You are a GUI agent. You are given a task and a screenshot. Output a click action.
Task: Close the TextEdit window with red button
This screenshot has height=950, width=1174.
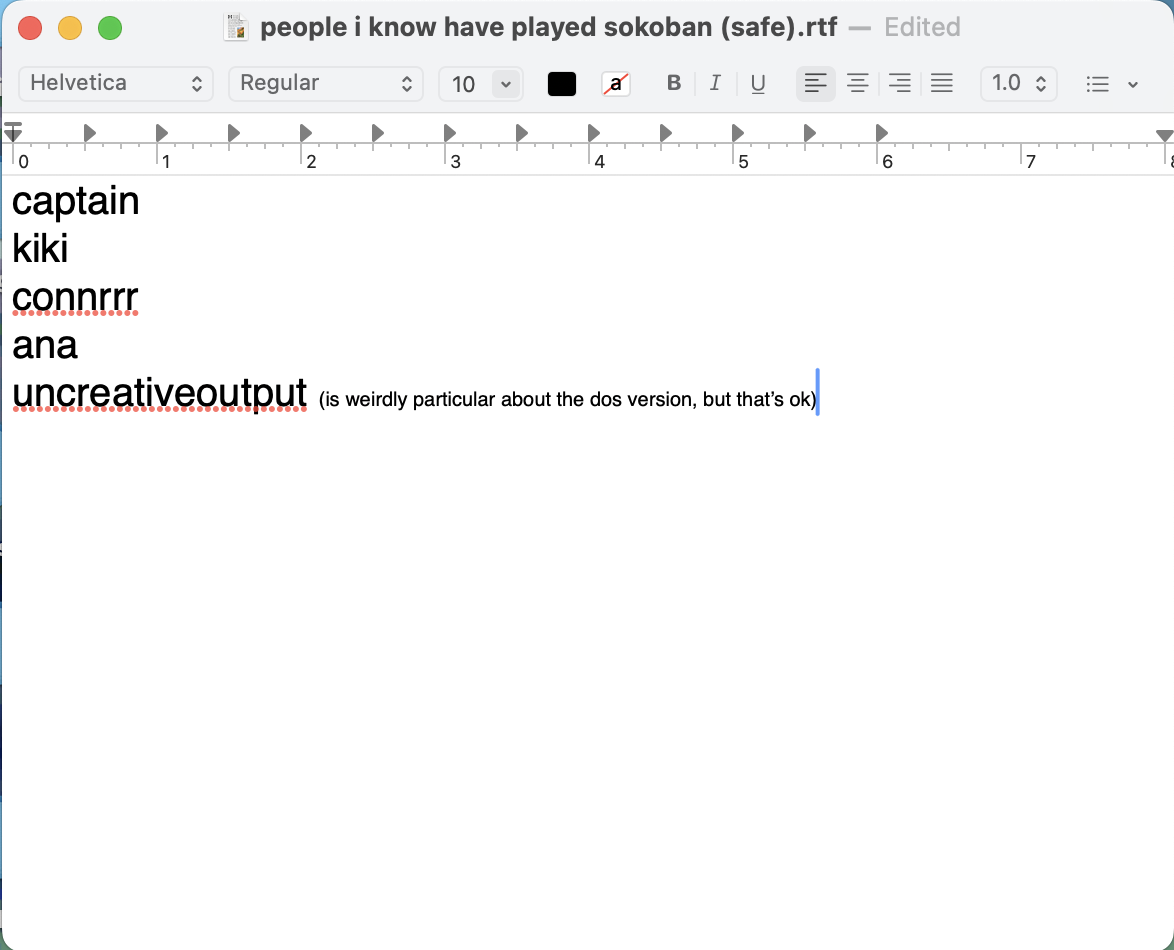pos(30,28)
